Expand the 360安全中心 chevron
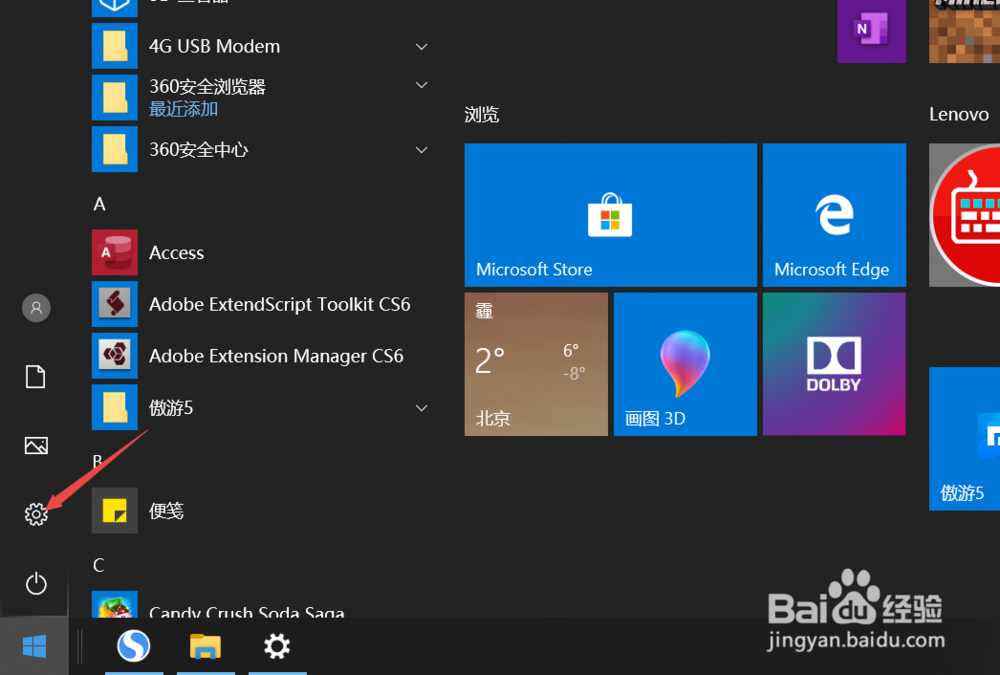Image resolution: width=1000 pixels, height=675 pixels. (x=422, y=150)
